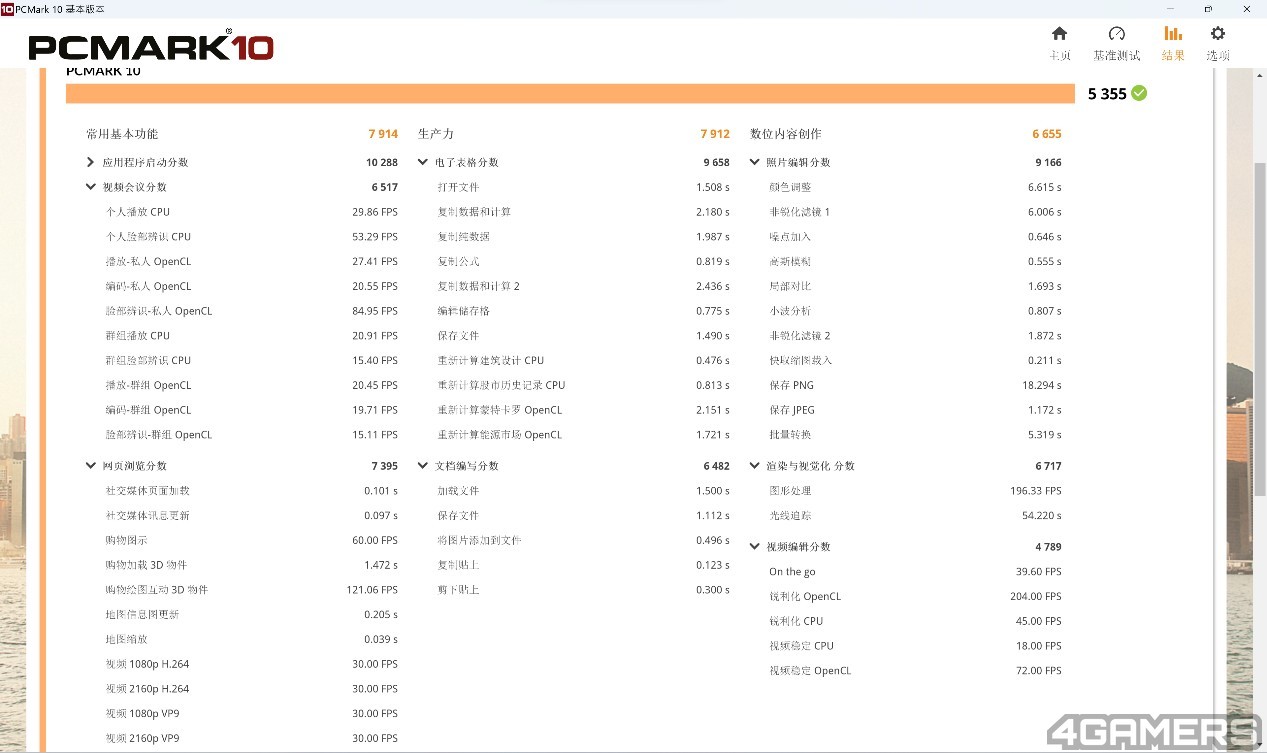The height and width of the screenshot is (753, 1267).
Task: Select the 结果 results chart icon
Action: 1173,33
